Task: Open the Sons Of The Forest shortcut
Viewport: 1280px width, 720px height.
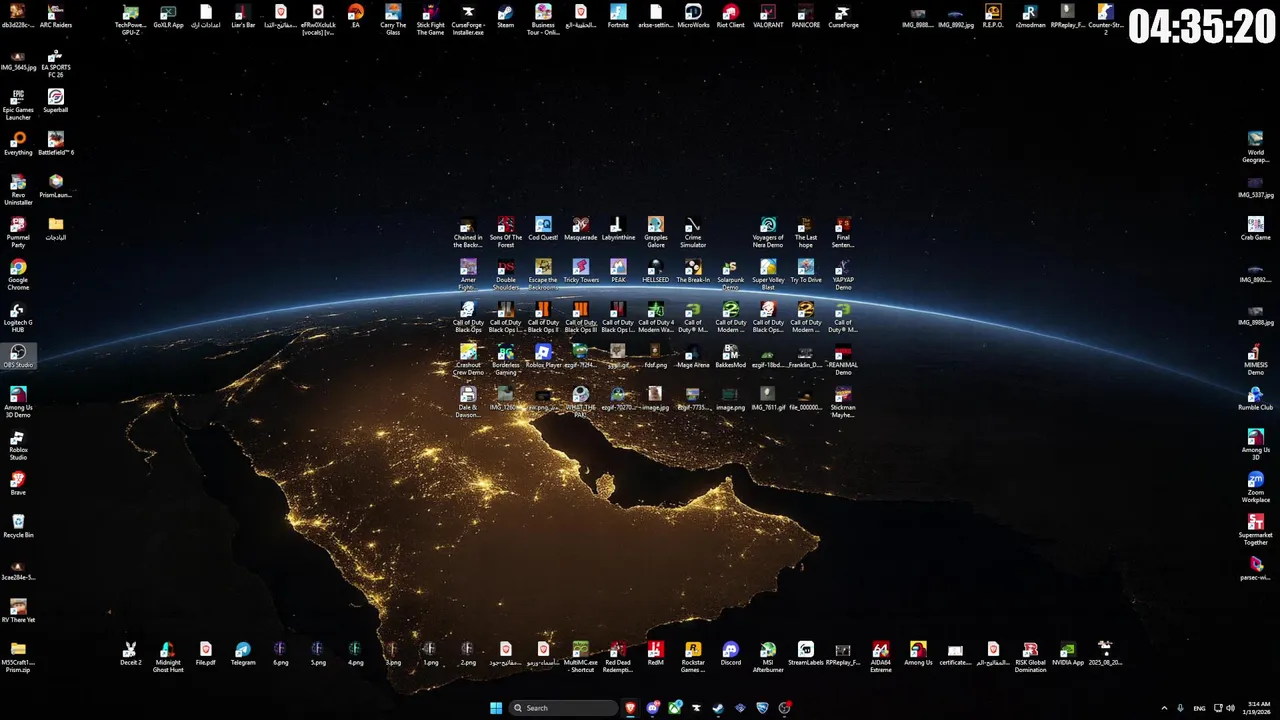Action: 506,232
